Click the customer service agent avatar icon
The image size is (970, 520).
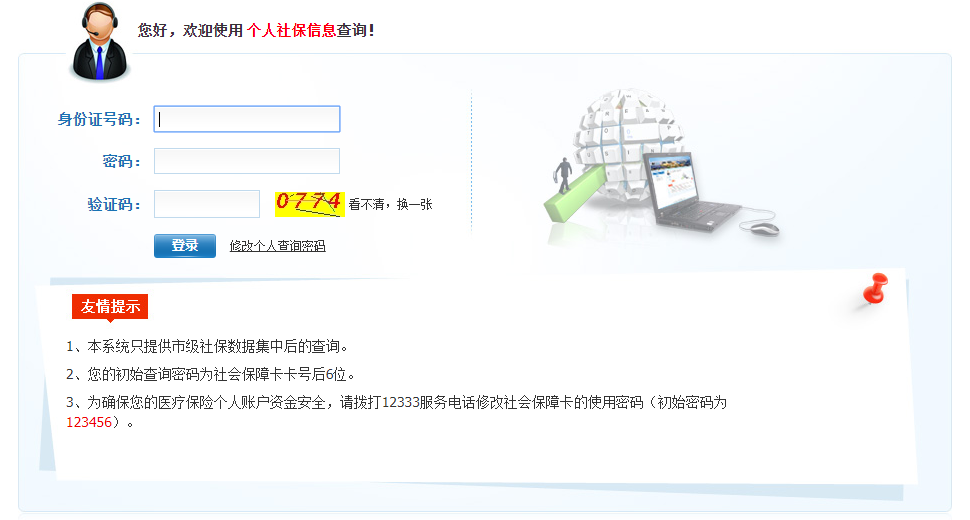pyautogui.click(x=100, y=42)
